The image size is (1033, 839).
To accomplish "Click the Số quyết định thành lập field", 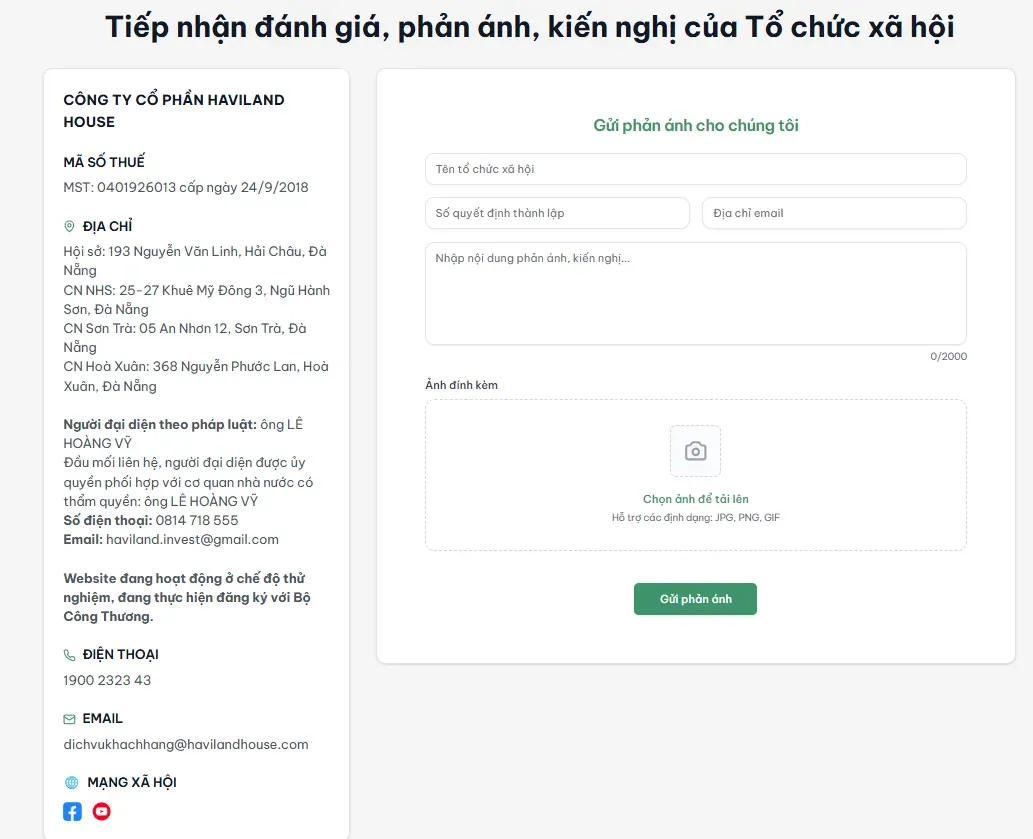I will pos(557,213).
